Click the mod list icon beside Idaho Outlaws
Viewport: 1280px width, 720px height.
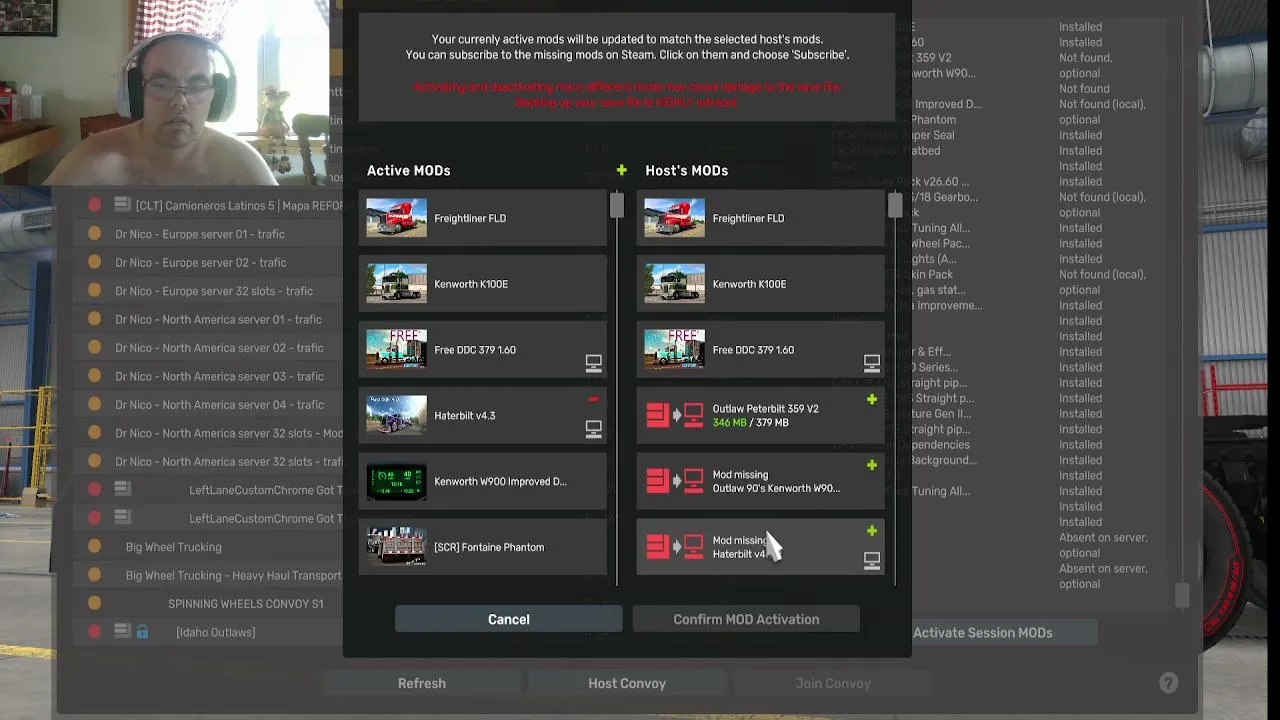pyautogui.click(x=122, y=632)
